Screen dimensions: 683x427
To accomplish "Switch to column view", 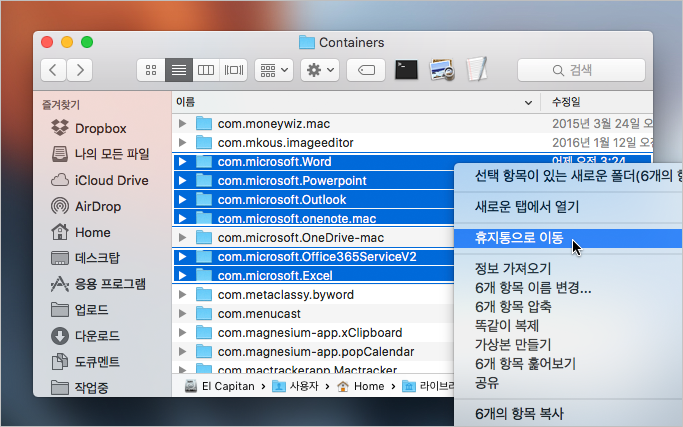I will (206, 70).
